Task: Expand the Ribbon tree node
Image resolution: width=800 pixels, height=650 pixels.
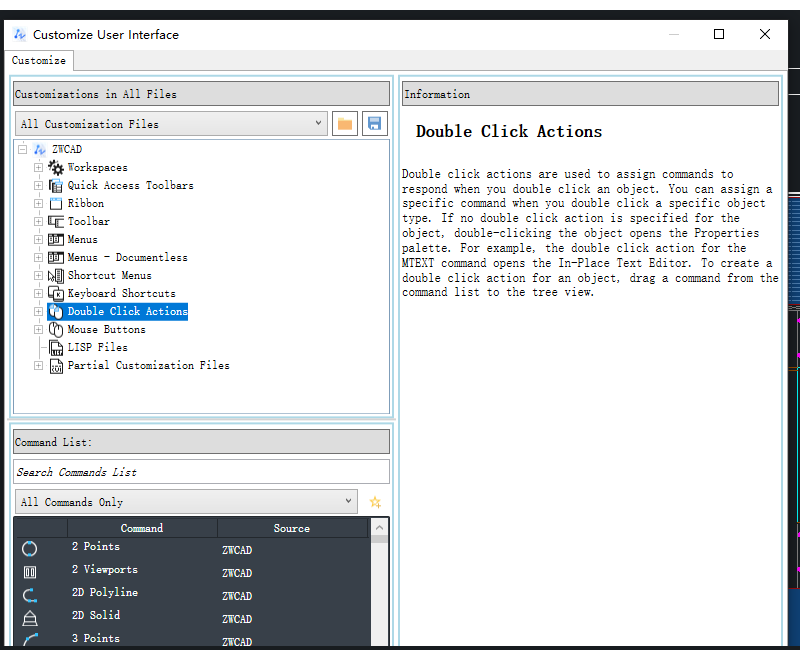Action: [39, 204]
